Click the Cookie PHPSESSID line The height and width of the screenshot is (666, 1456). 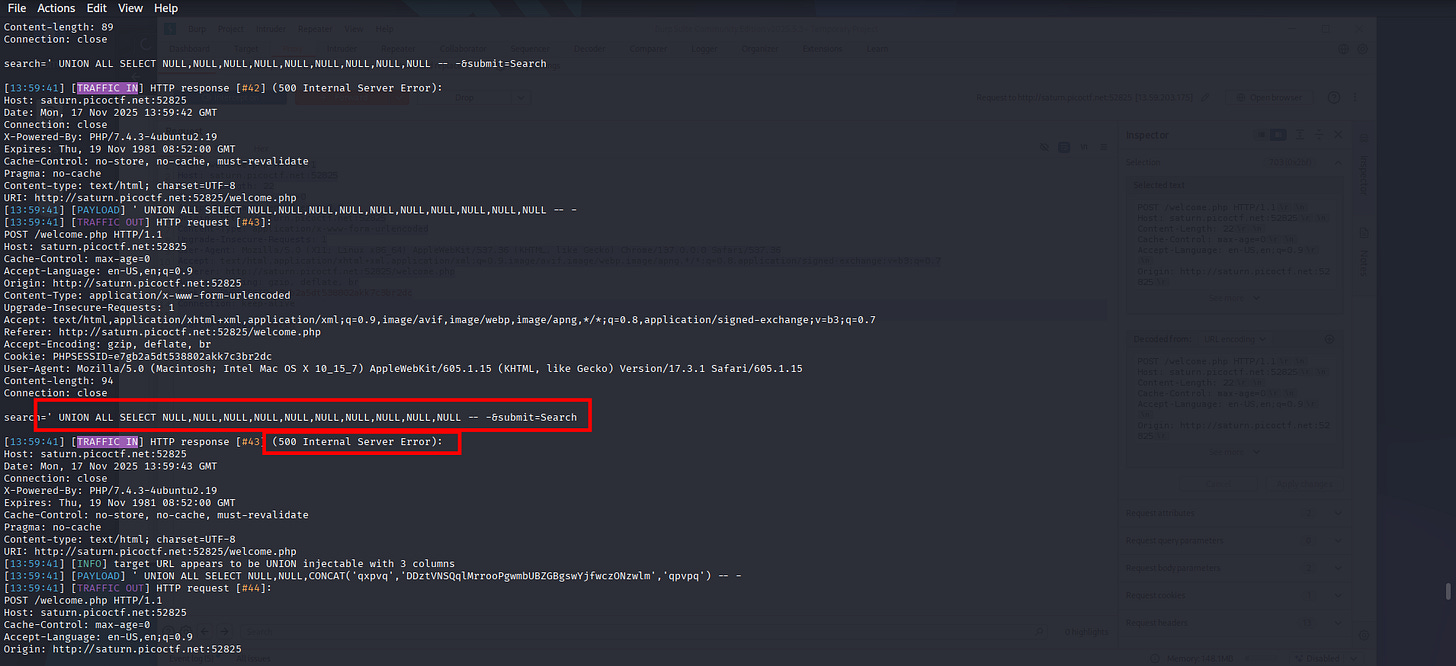pyautogui.click(x=137, y=356)
